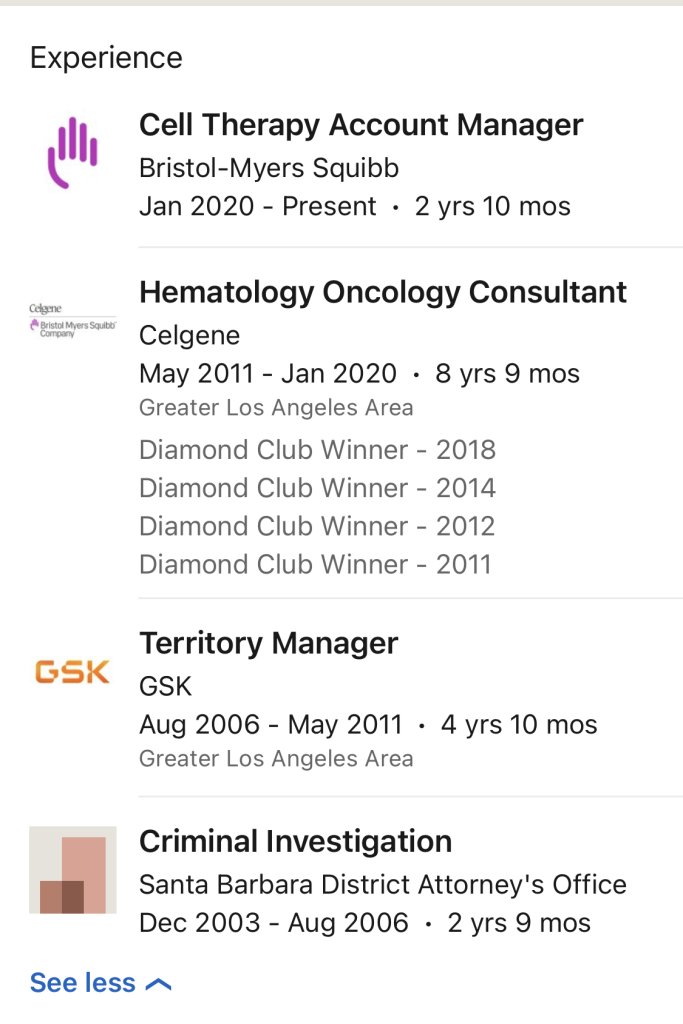
Task: Select the Diamond Club Winner - 2011 line
Action: pos(315,564)
